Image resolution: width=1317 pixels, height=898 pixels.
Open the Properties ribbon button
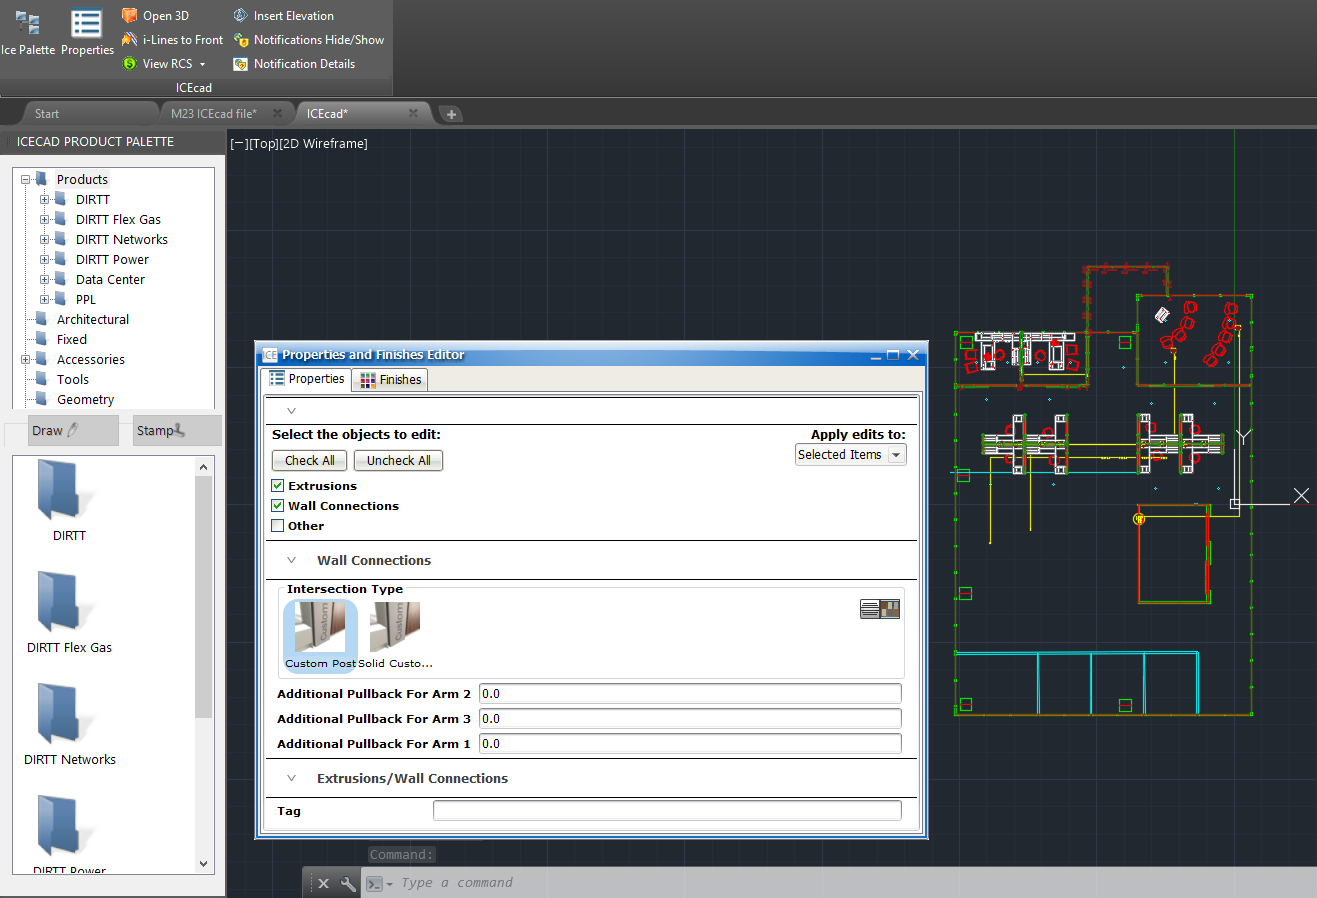(x=87, y=32)
